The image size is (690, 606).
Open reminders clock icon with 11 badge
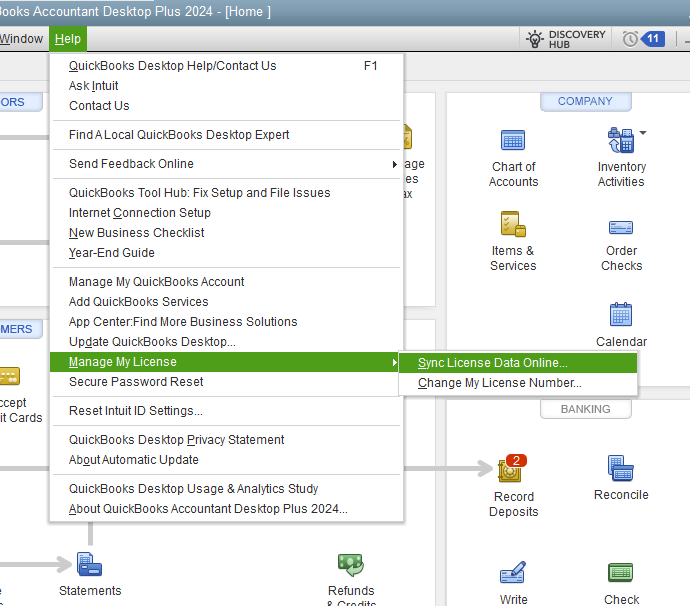[x=644, y=39]
